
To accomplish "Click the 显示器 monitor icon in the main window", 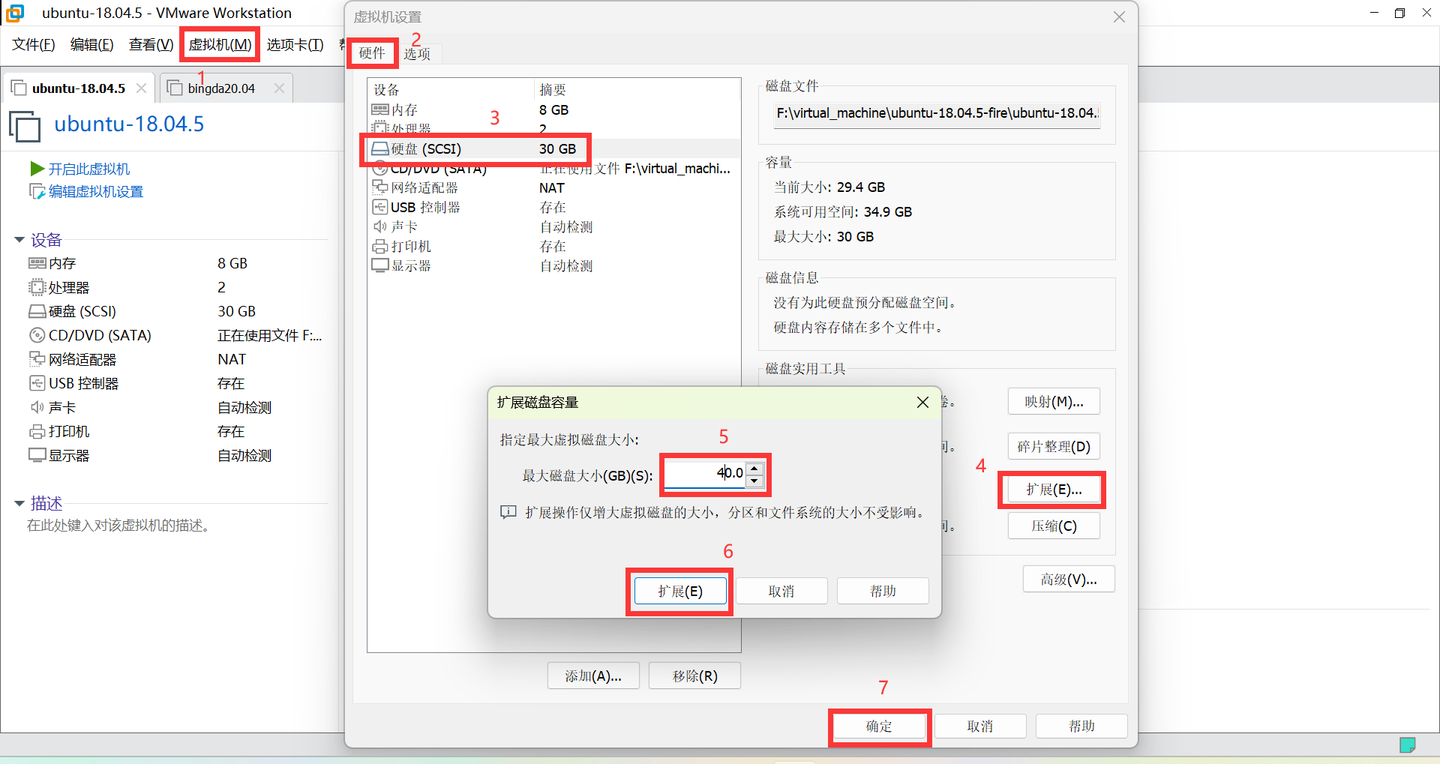I will point(37,455).
